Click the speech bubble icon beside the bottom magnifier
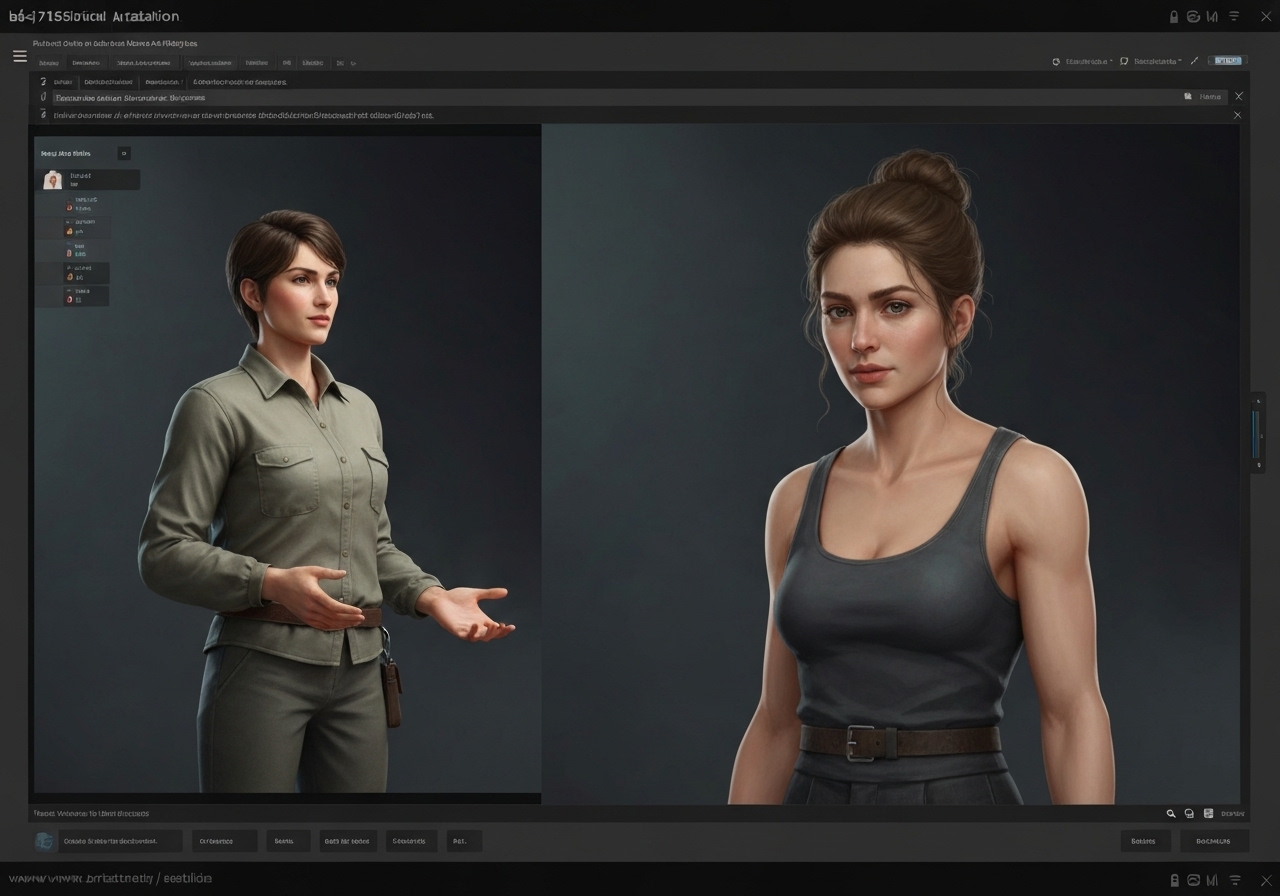The height and width of the screenshot is (896, 1280). click(x=1189, y=814)
